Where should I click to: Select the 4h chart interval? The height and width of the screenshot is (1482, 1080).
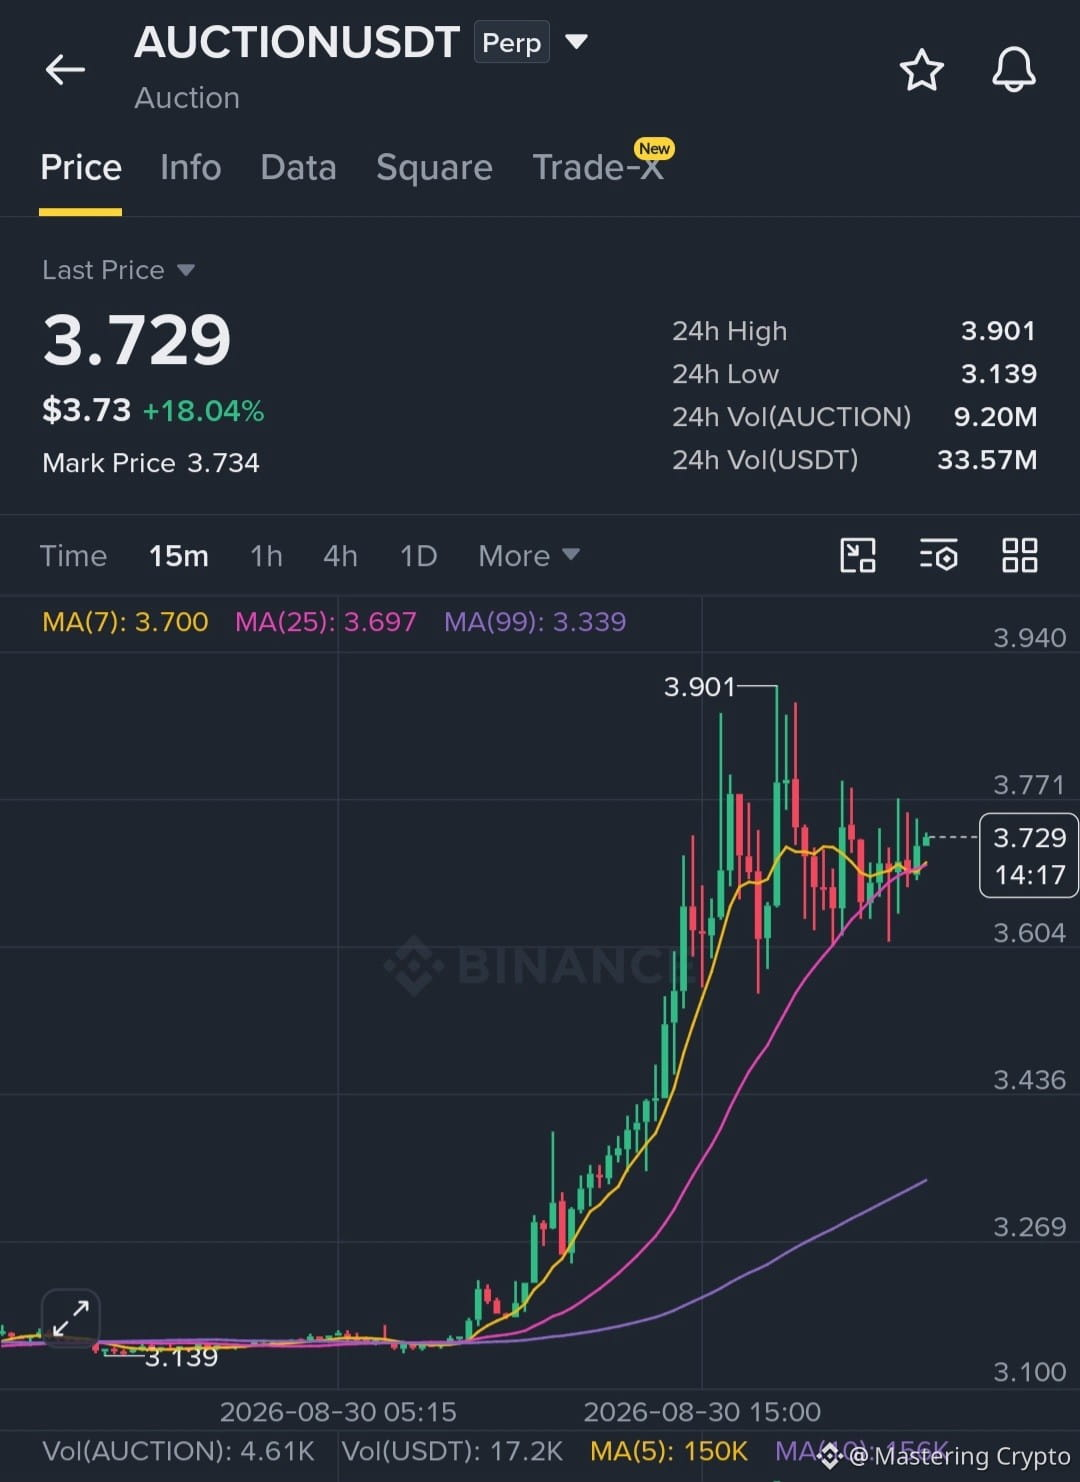(x=340, y=555)
